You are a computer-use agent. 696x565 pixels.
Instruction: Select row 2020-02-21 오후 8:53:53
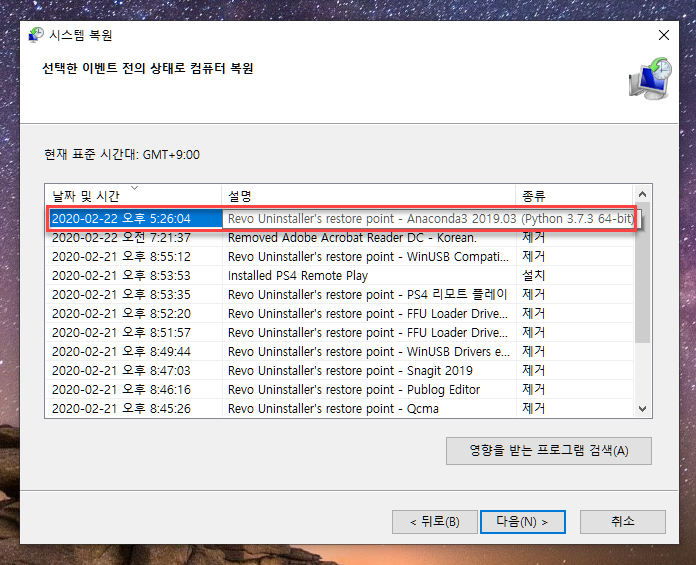click(340, 276)
